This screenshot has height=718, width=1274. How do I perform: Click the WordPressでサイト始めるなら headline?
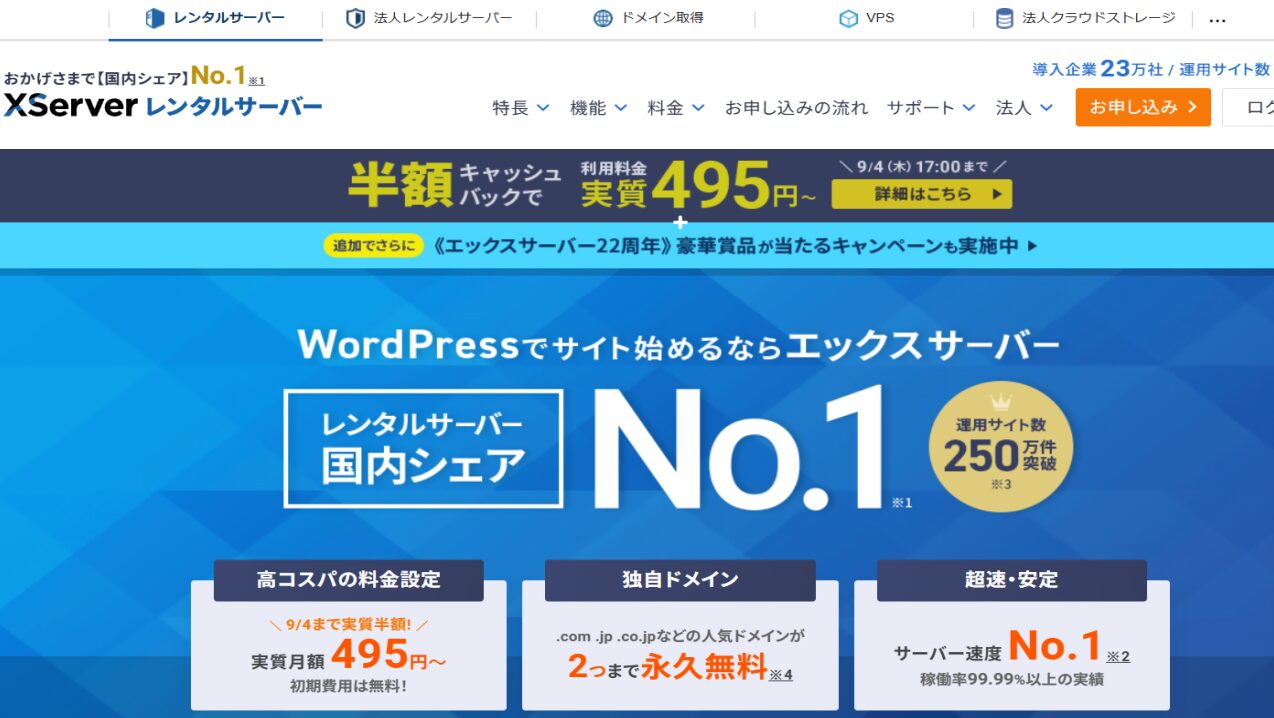pyautogui.click(x=540, y=345)
